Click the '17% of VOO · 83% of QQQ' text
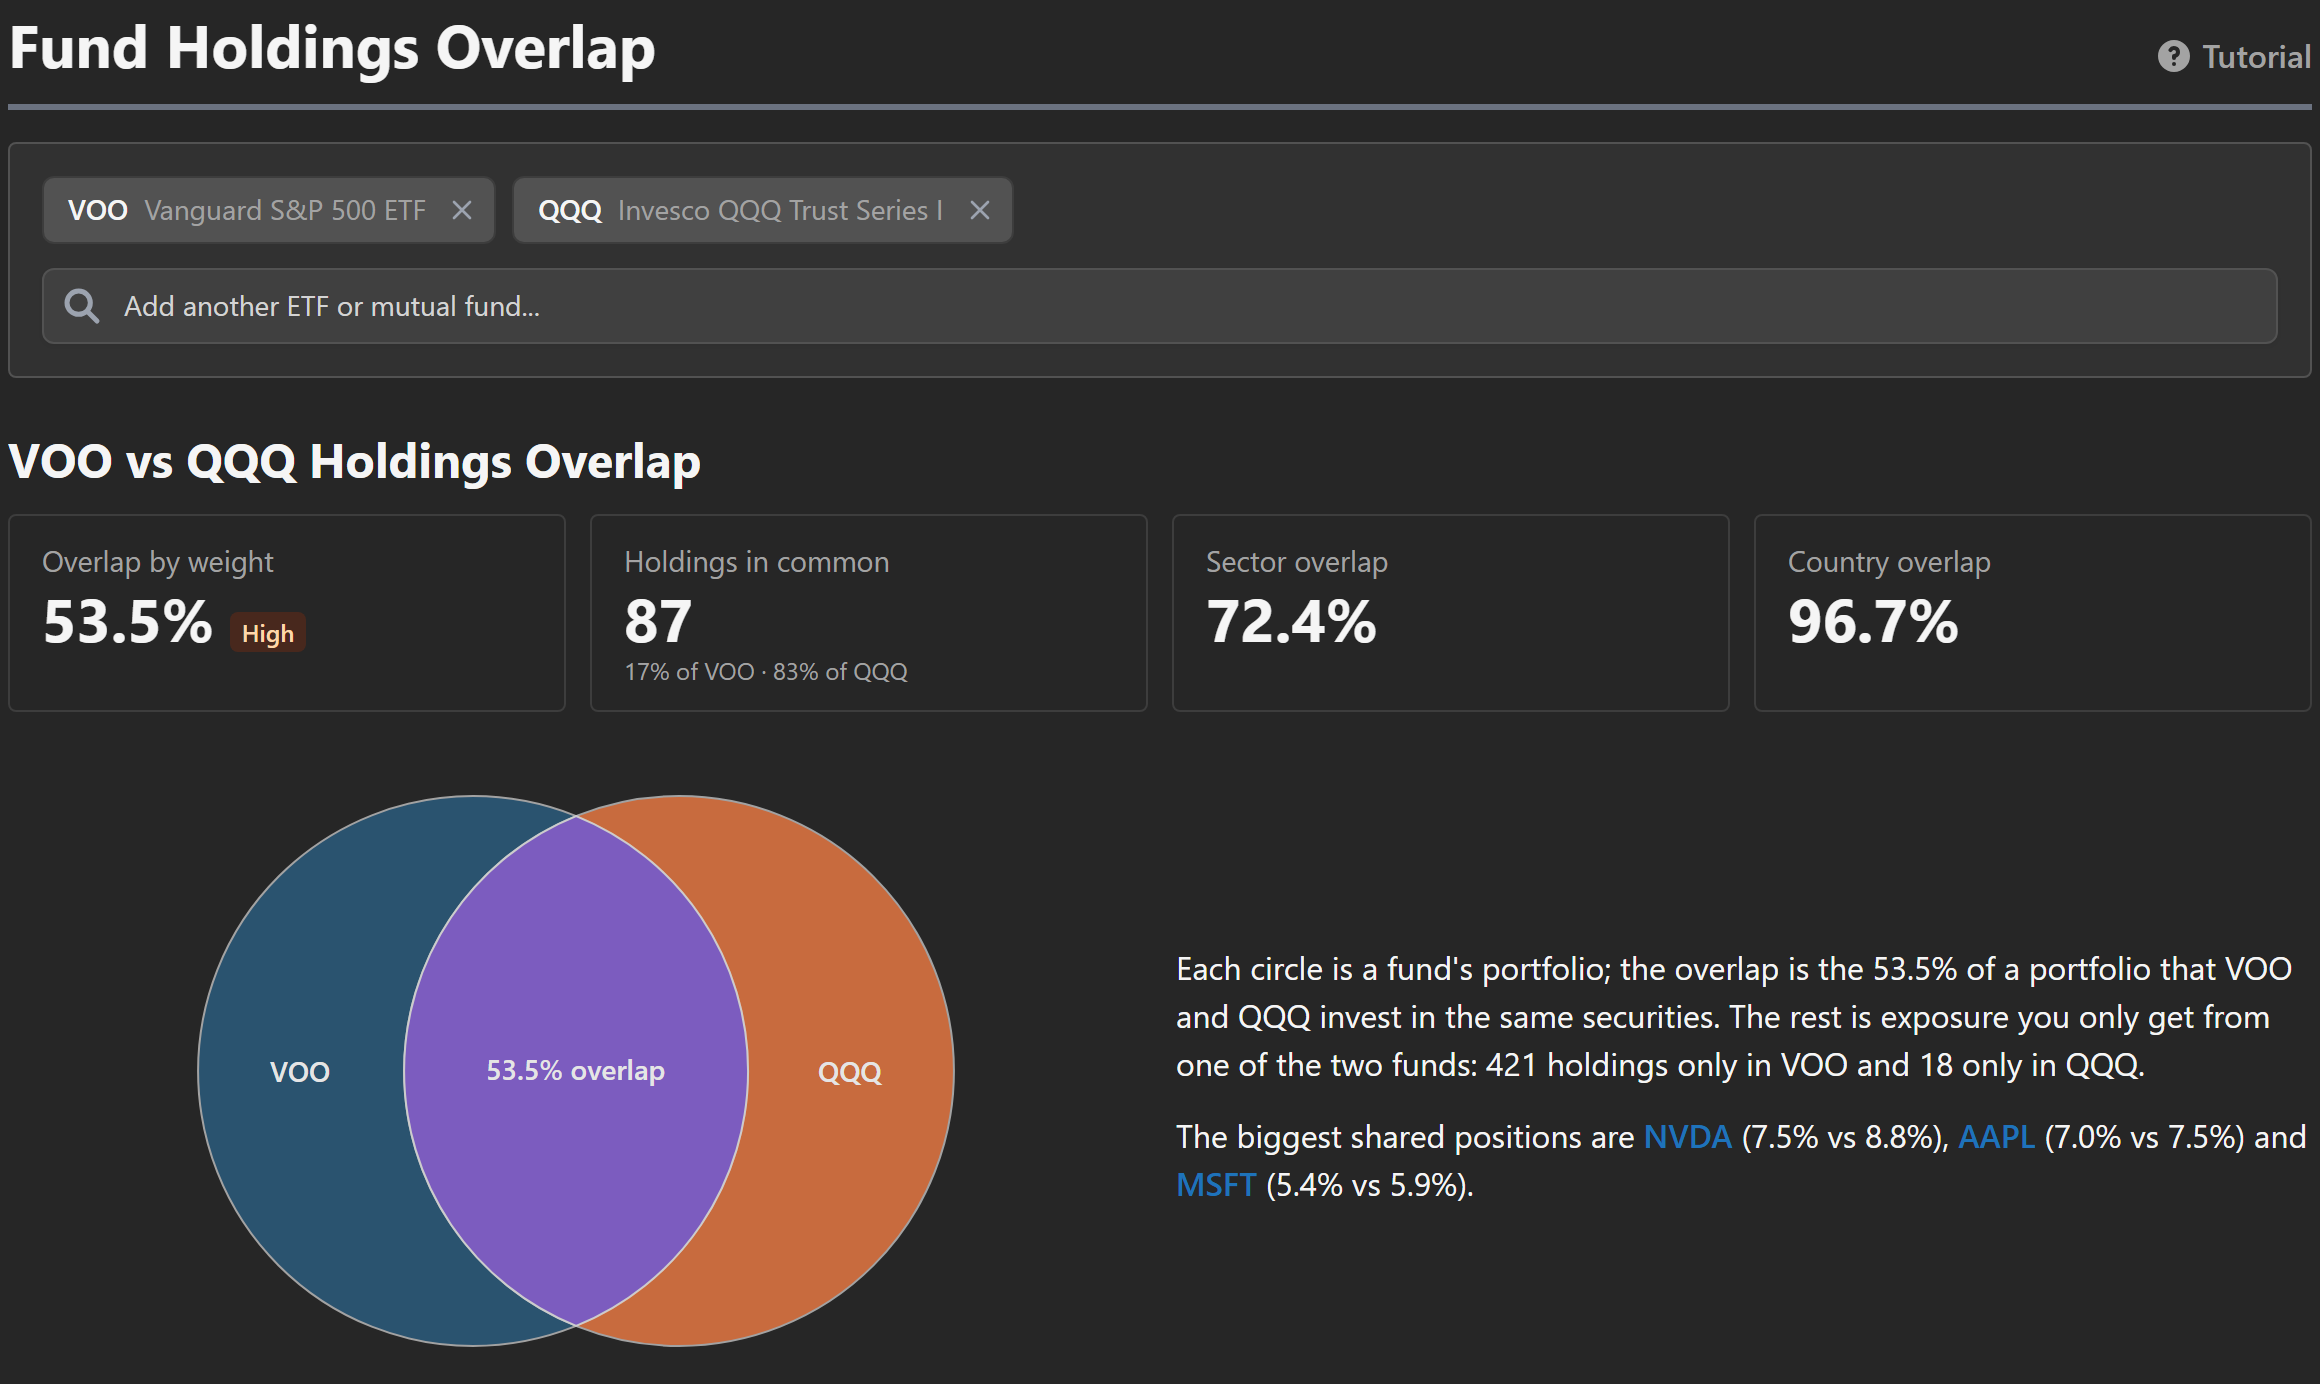The height and width of the screenshot is (1384, 2320). click(766, 672)
